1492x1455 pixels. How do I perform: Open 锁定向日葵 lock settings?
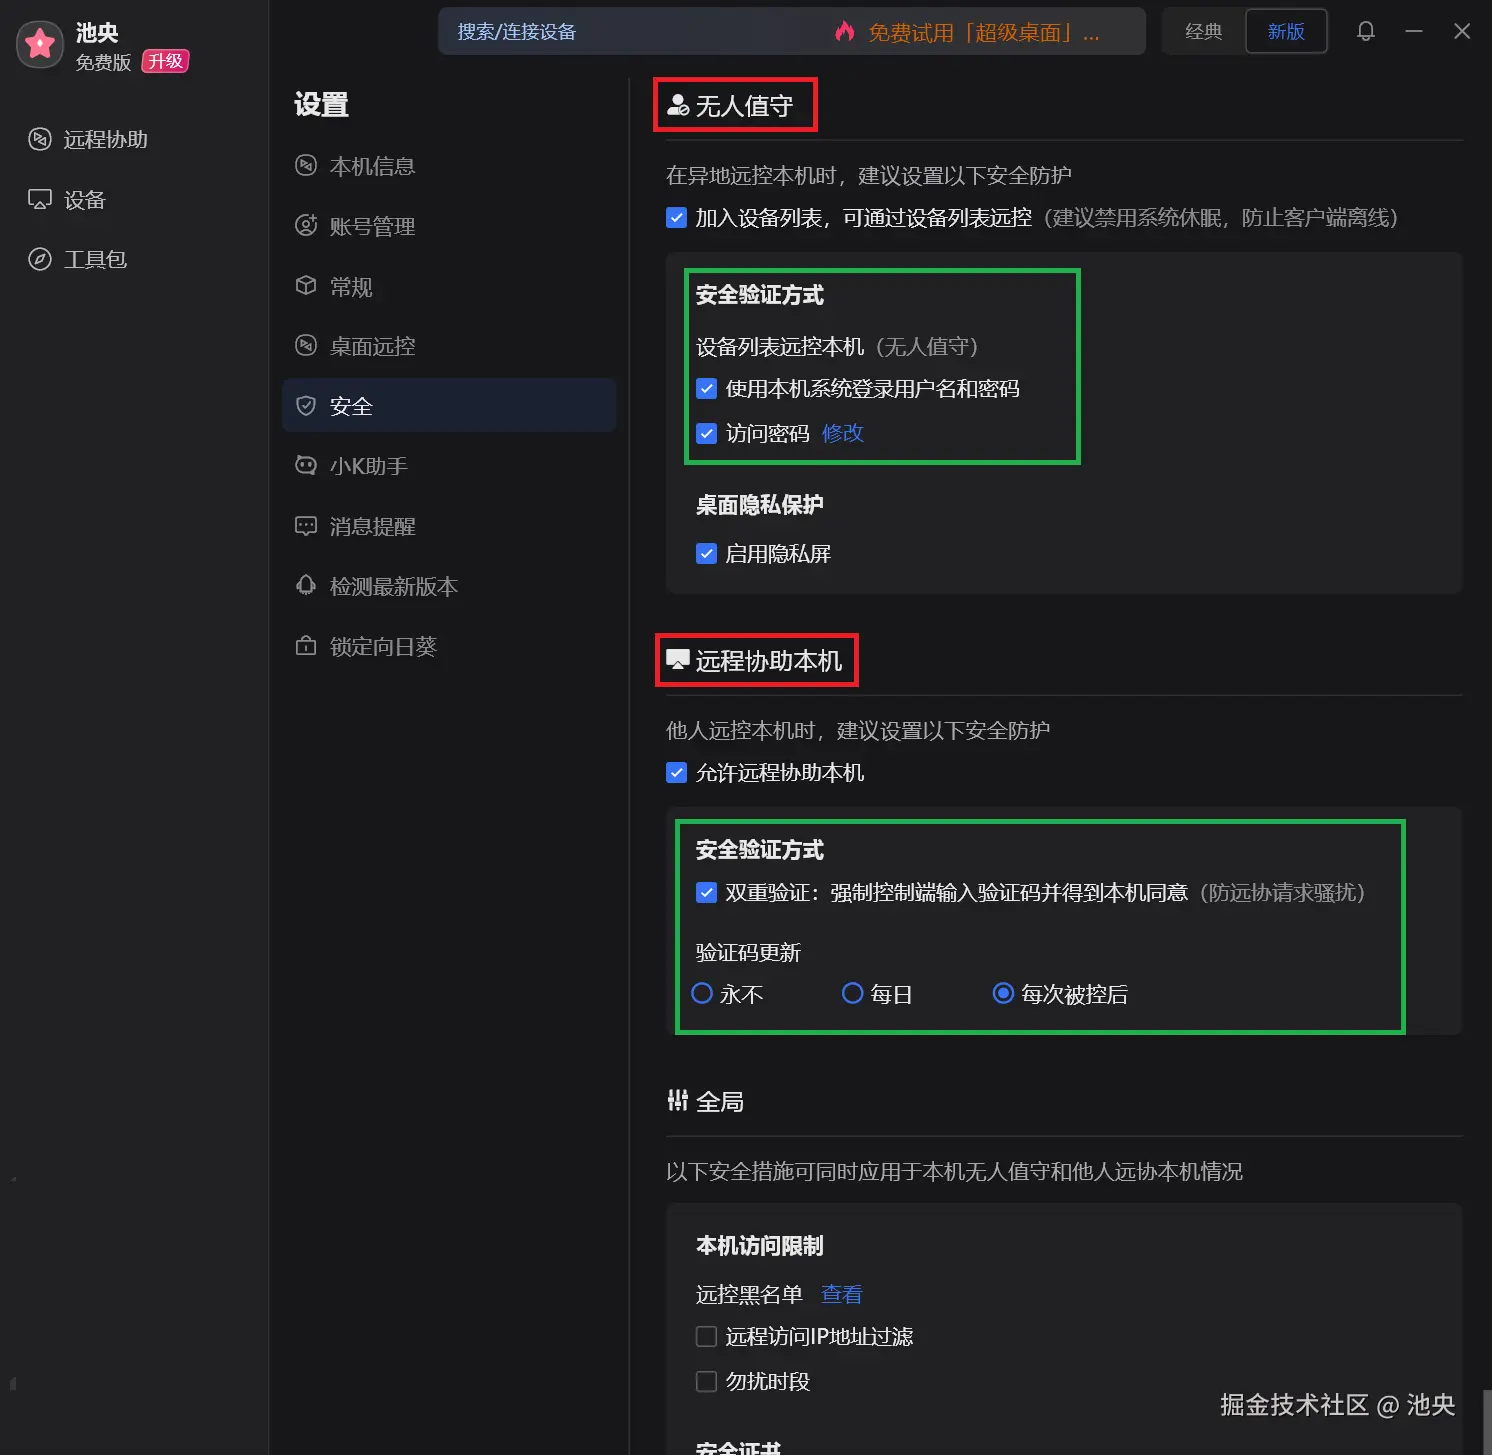(383, 646)
